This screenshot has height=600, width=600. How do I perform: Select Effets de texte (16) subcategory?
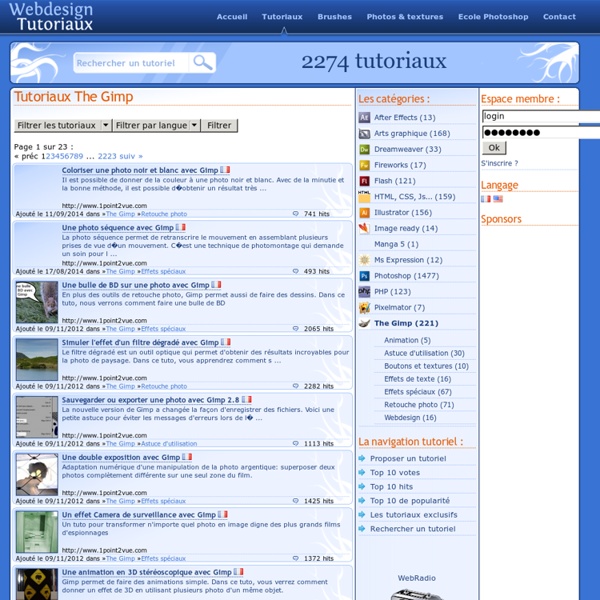pyautogui.click(x=417, y=379)
